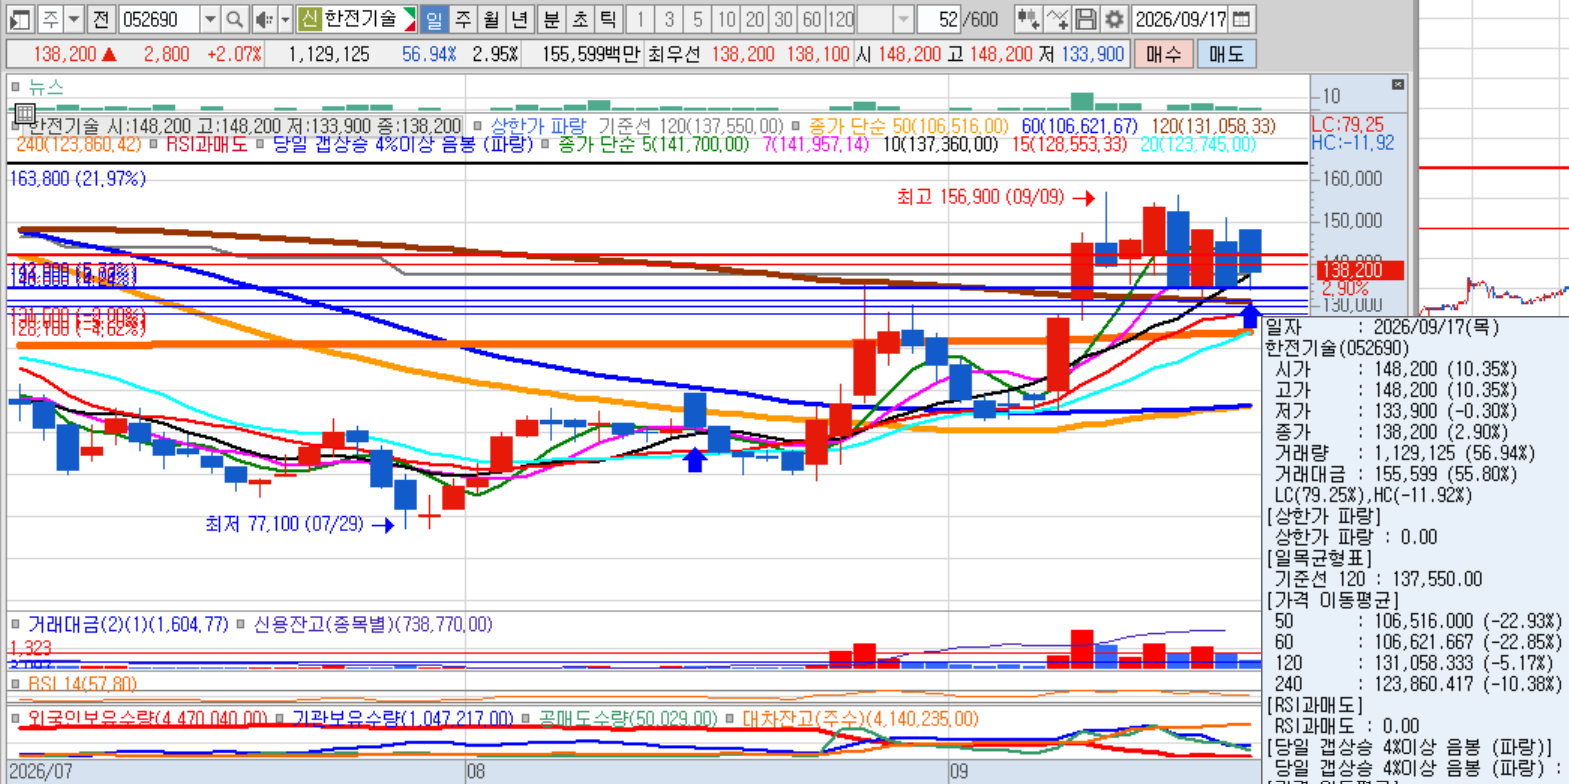
Task: Open the stock code search magnifier
Action: (234, 19)
